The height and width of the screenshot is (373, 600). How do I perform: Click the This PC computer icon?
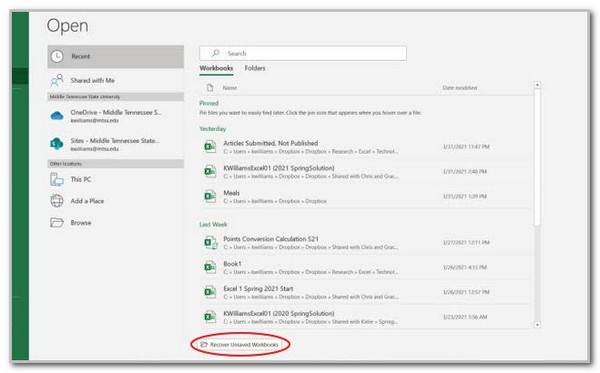[x=57, y=179]
